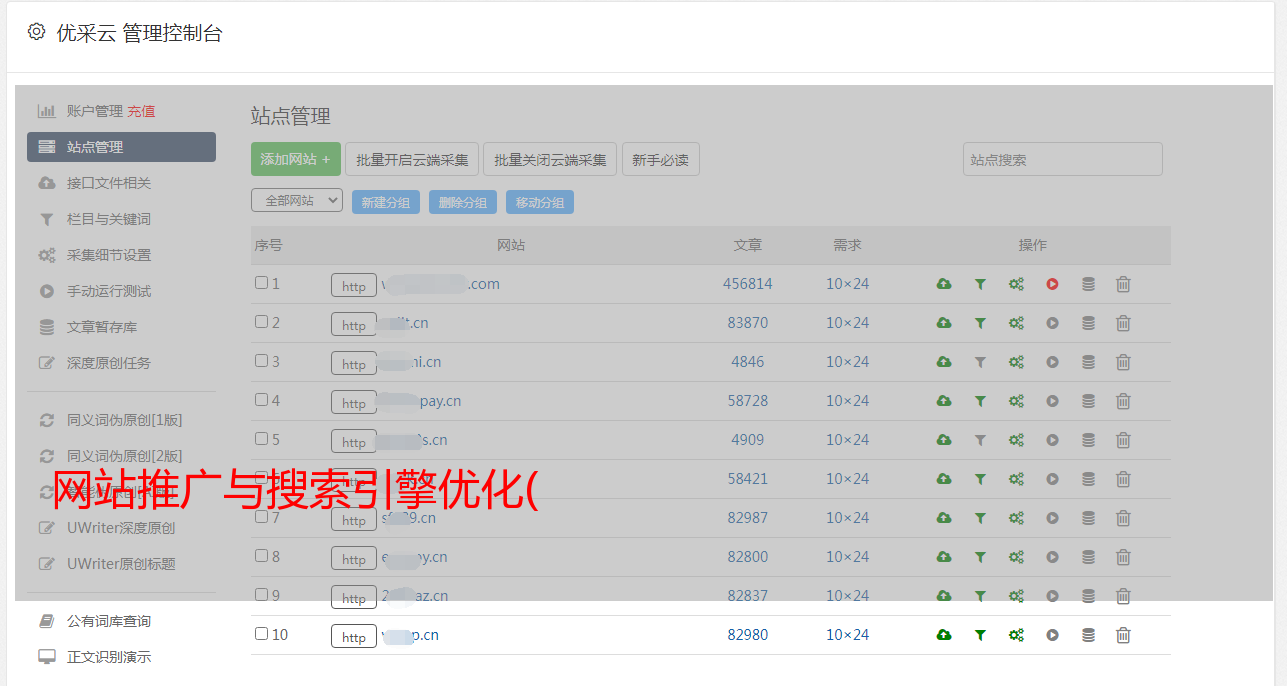The width and height of the screenshot is (1287, 686).
Task: Delete row 10 with trash icon
Action: point(1123,635)
